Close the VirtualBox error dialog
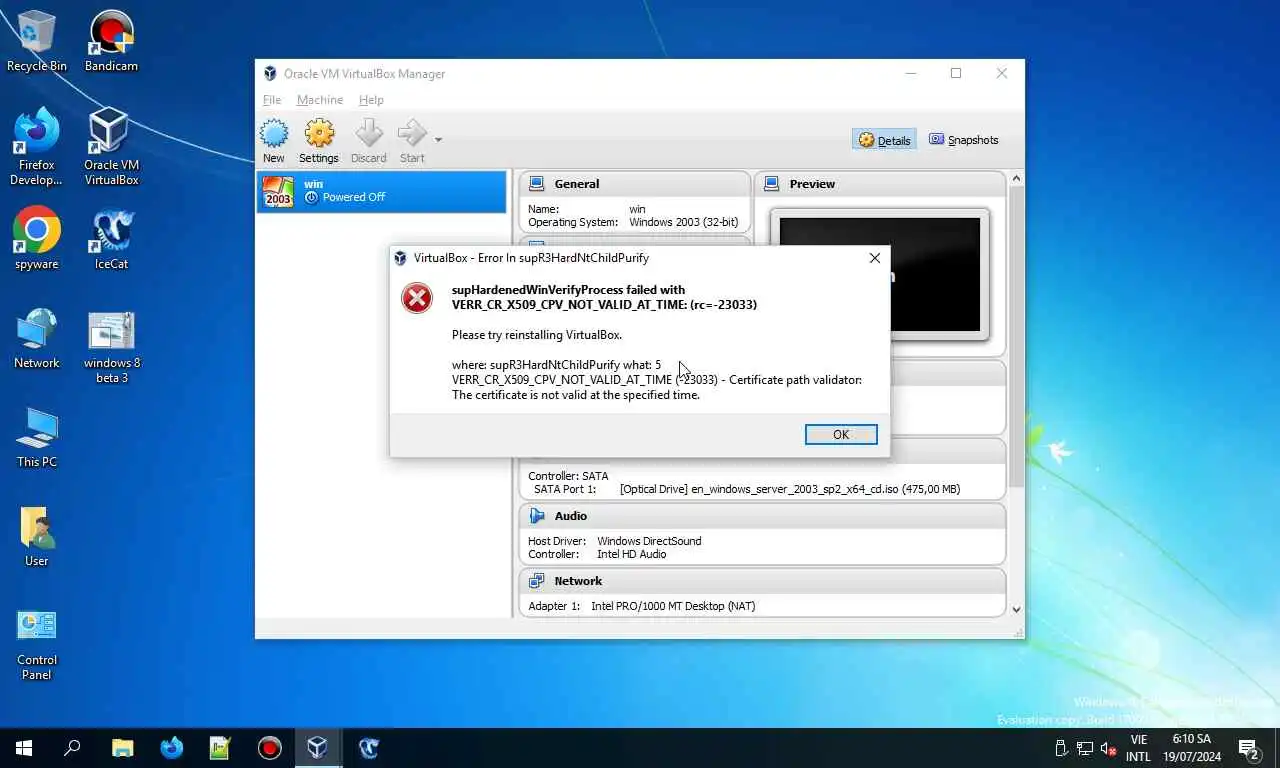1280x768 pixels. (874, 258)
